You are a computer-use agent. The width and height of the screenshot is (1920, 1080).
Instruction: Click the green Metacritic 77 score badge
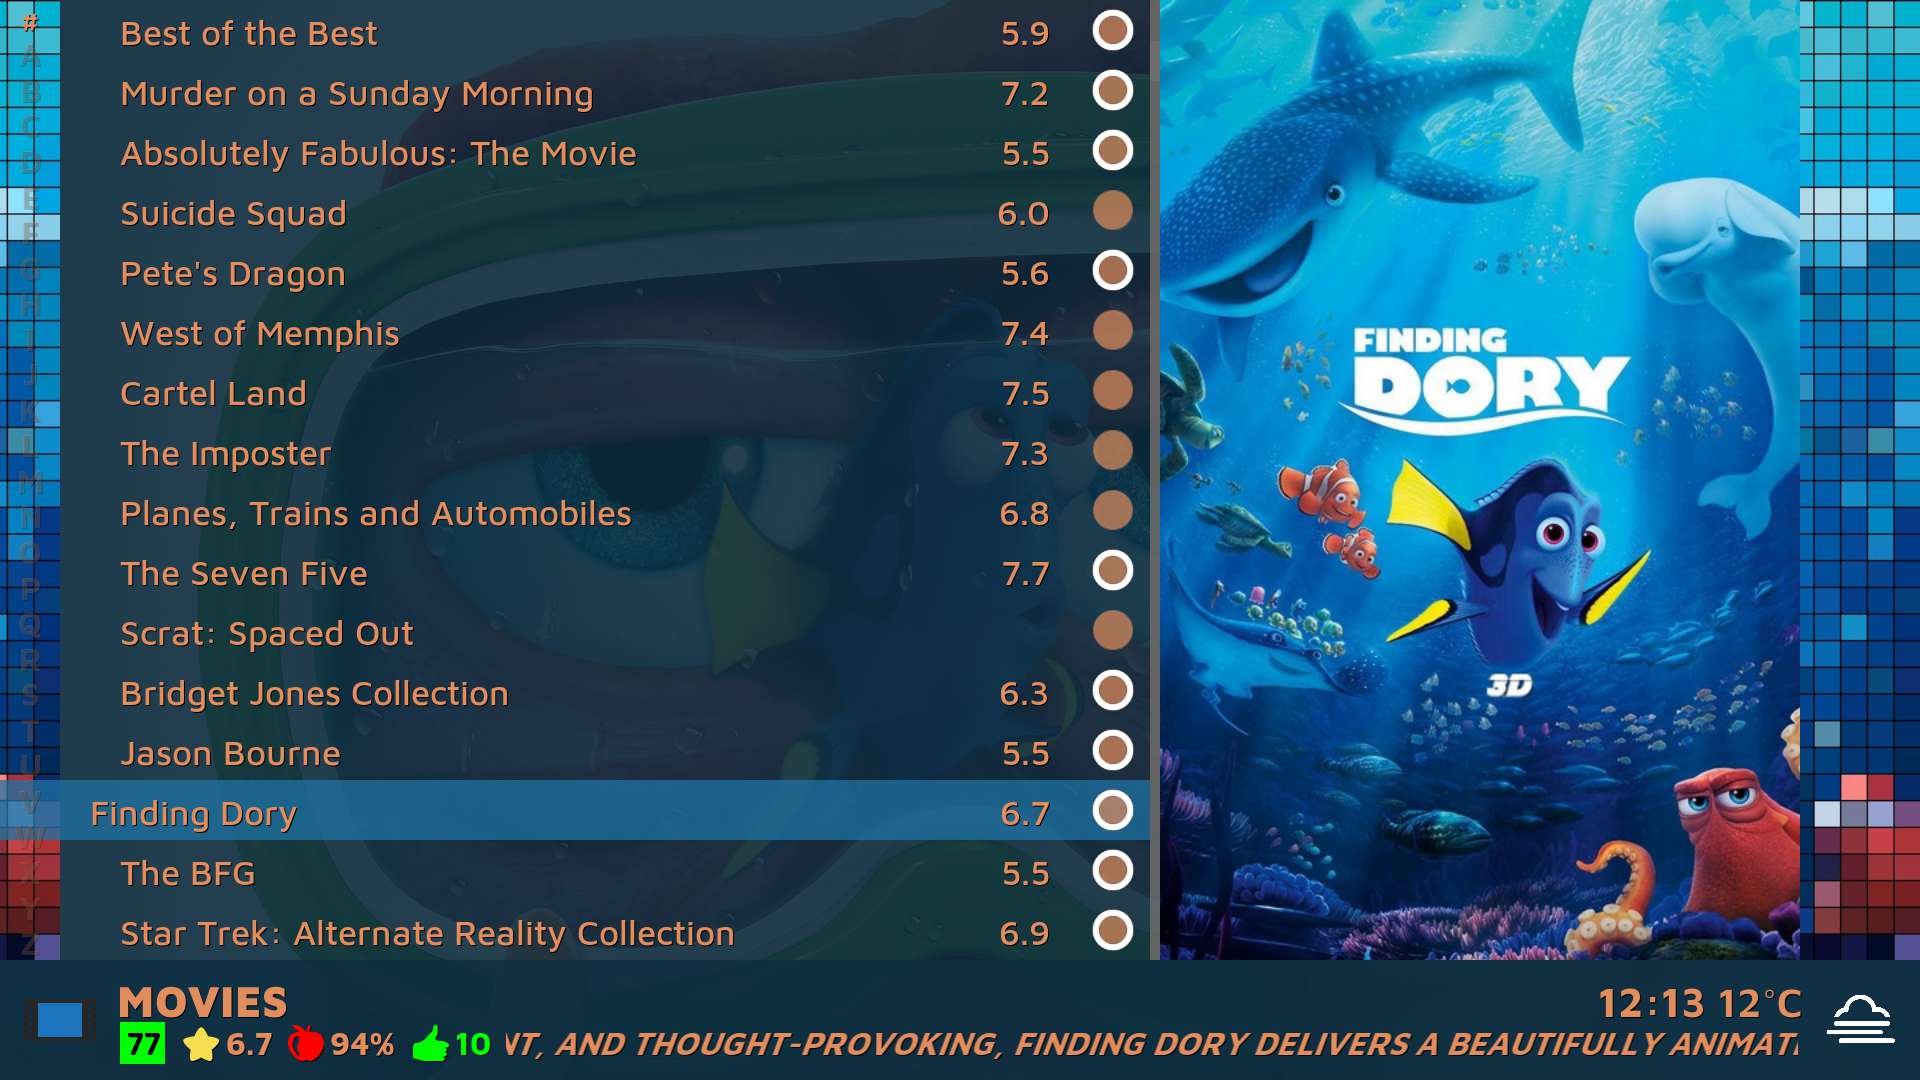[x=142, y=1045]
